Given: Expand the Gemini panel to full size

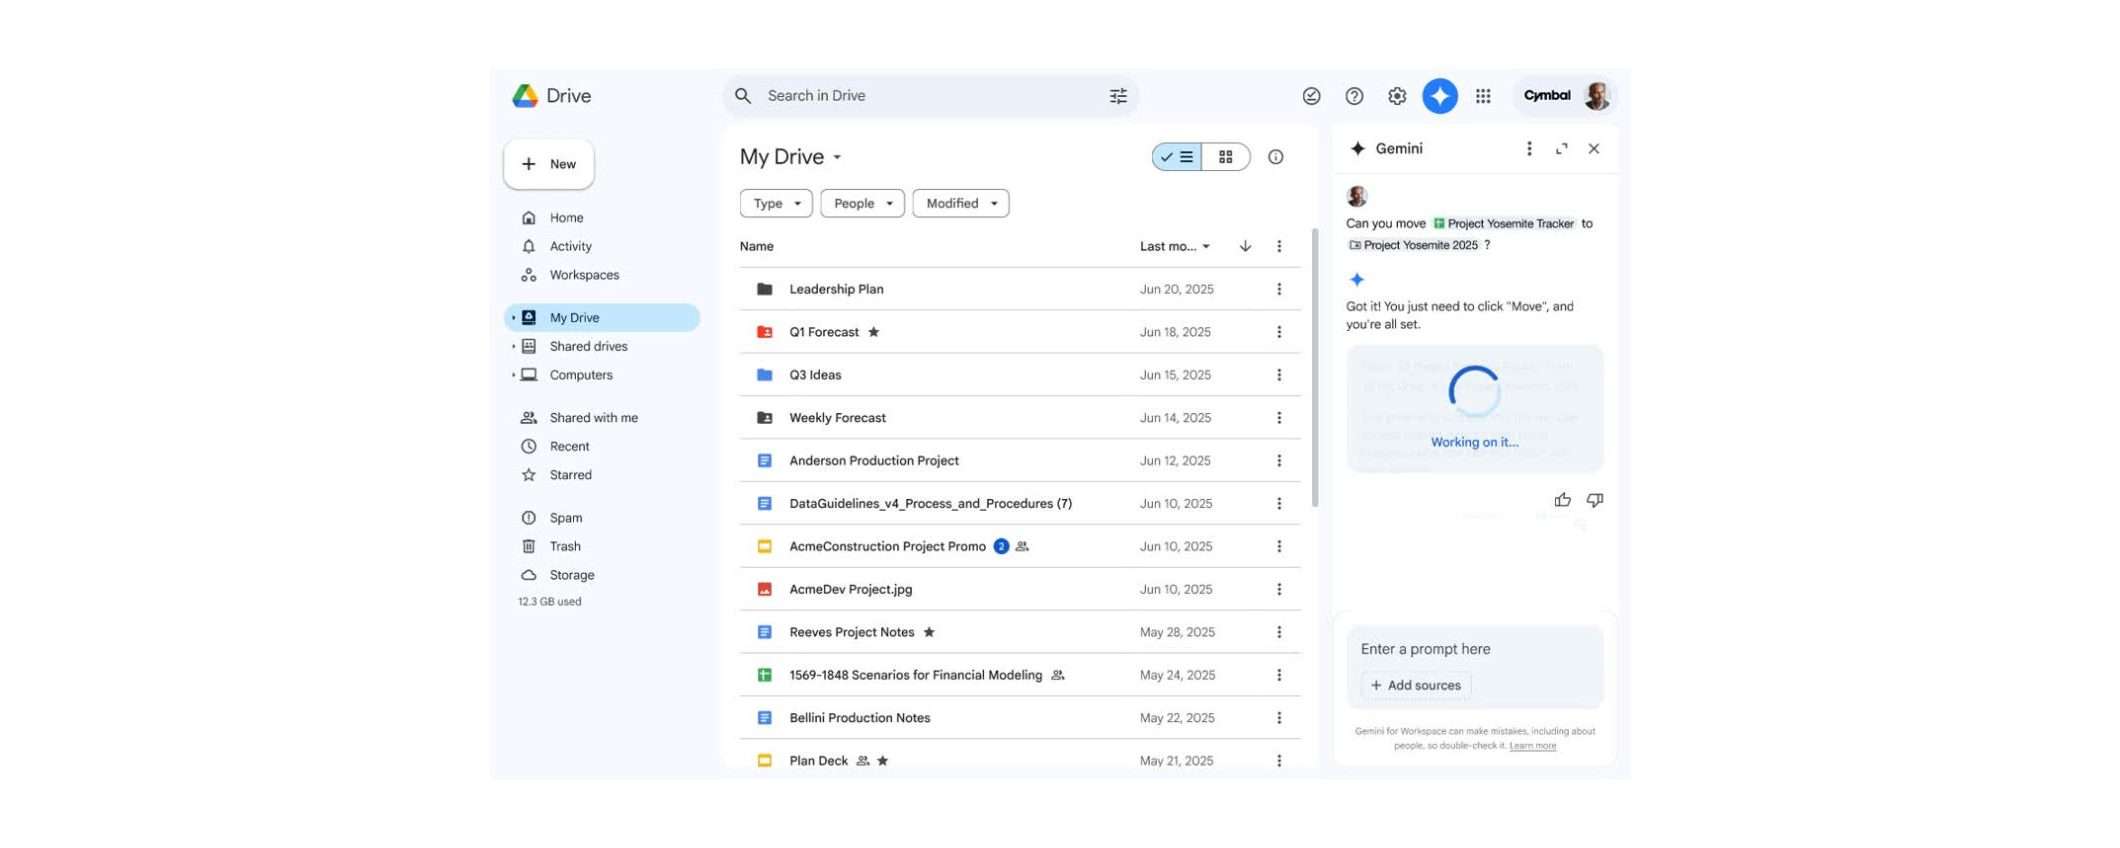Looking at the screenshot, I should pyautogui.click(x=1561, y=149).
